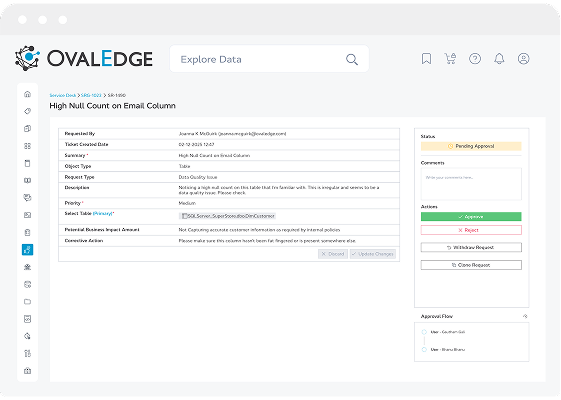Open the Tags icon in sidebar

28,111
